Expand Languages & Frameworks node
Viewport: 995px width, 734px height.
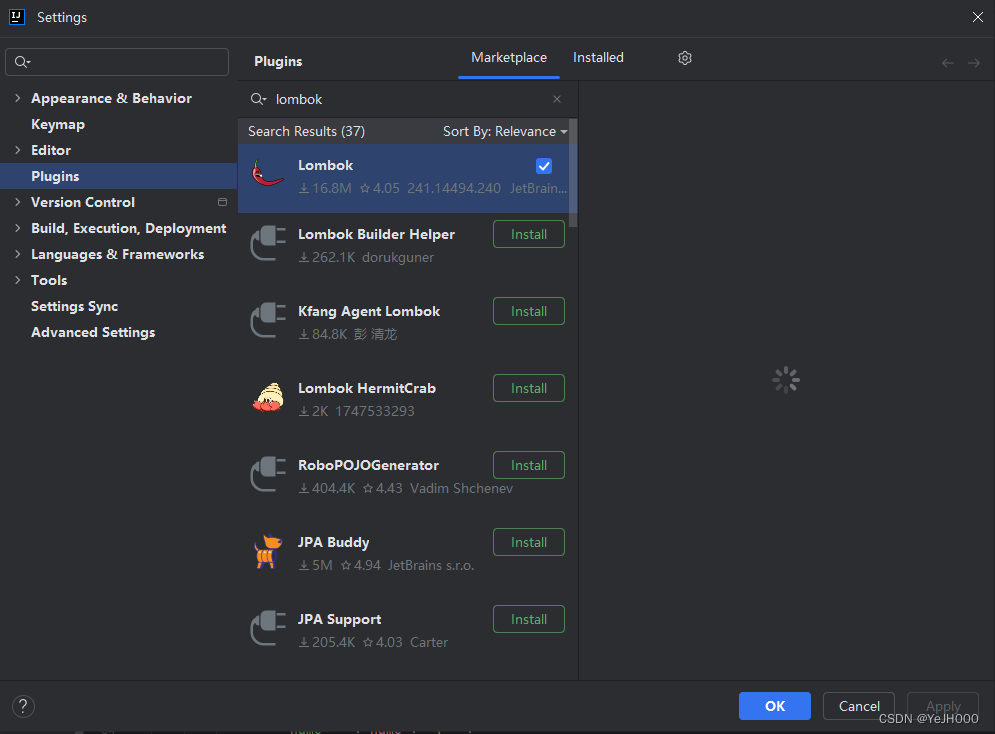[x=18, y=254]
